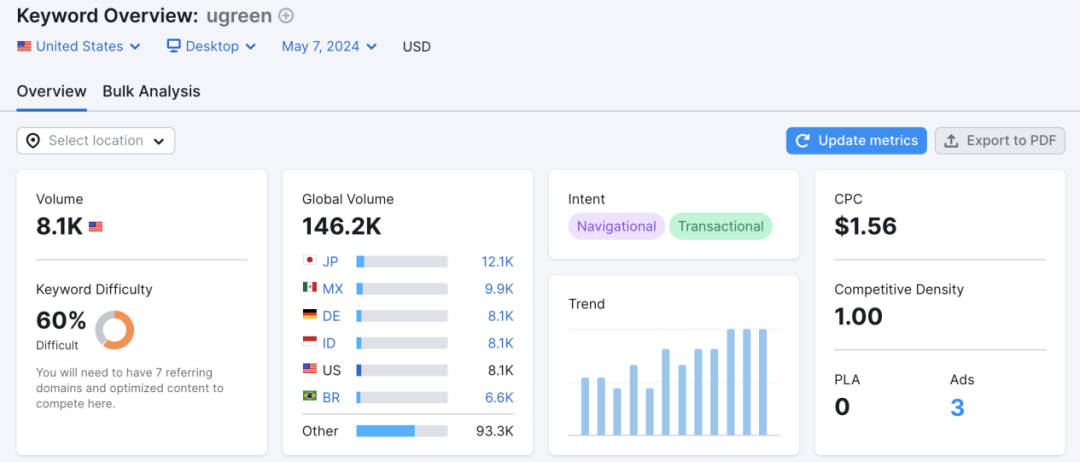1080x462 pixels.
Task: Open the Select location dropdown
Action: [96, 140]
